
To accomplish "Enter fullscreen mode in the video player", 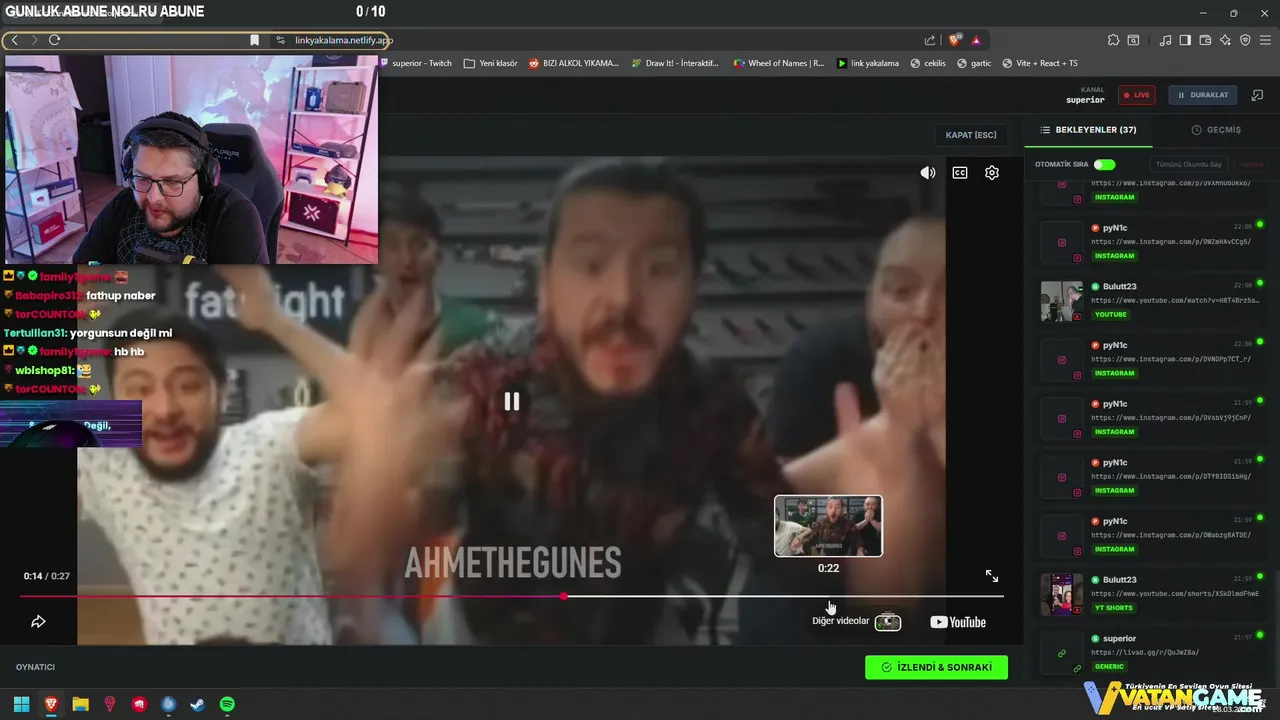I will [x=992, y=576].
